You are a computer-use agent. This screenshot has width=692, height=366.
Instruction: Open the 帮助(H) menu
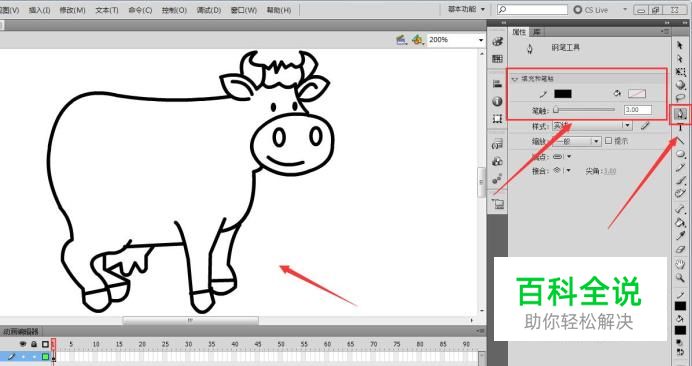278,10
